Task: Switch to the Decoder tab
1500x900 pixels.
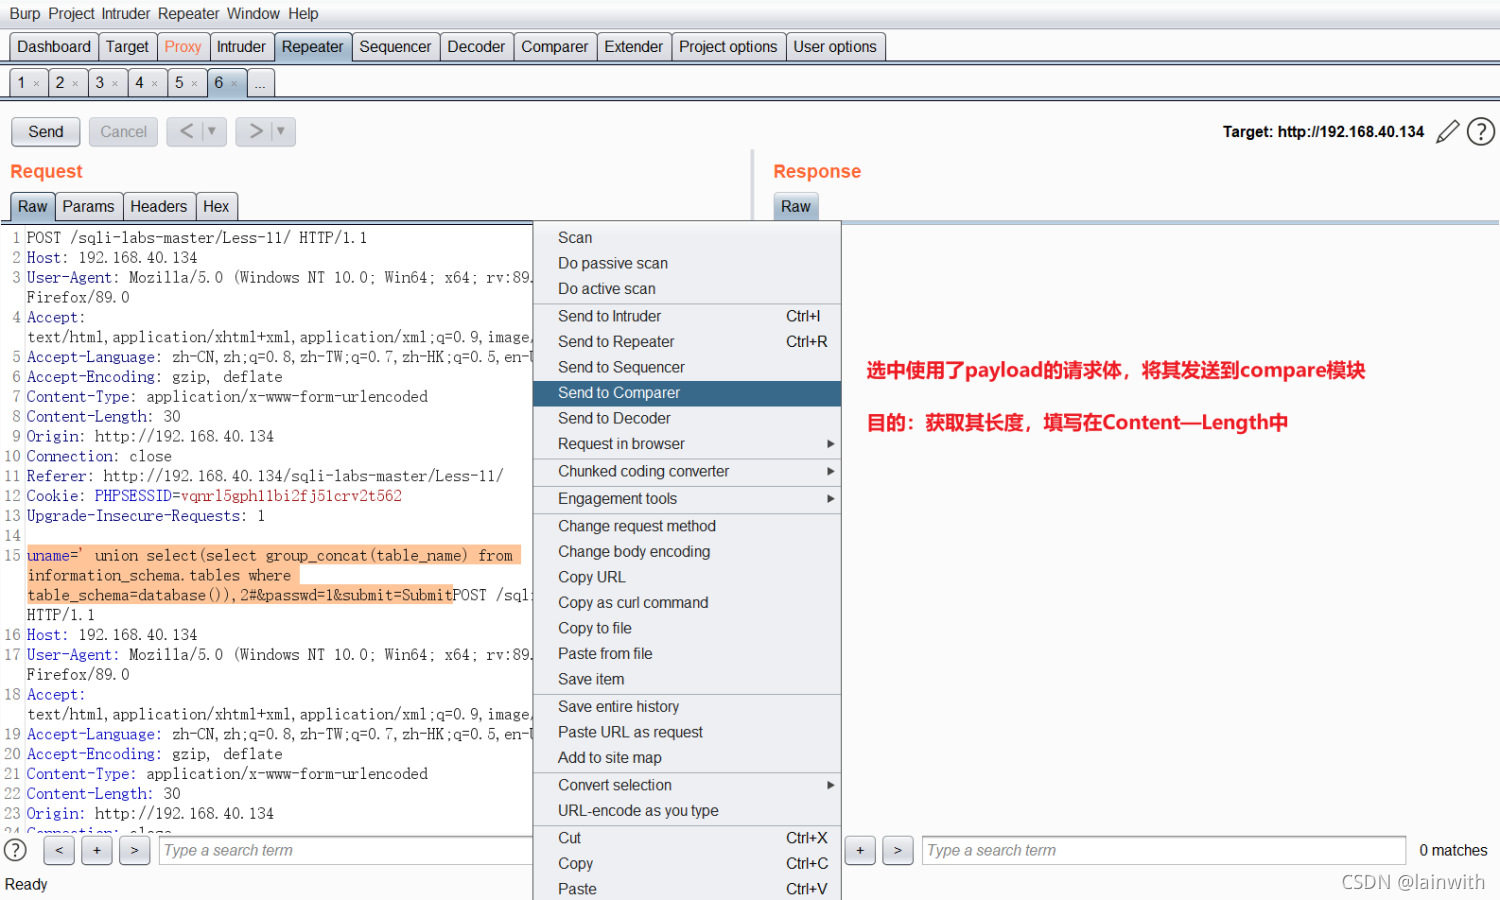Action: (x=476, y=47)
